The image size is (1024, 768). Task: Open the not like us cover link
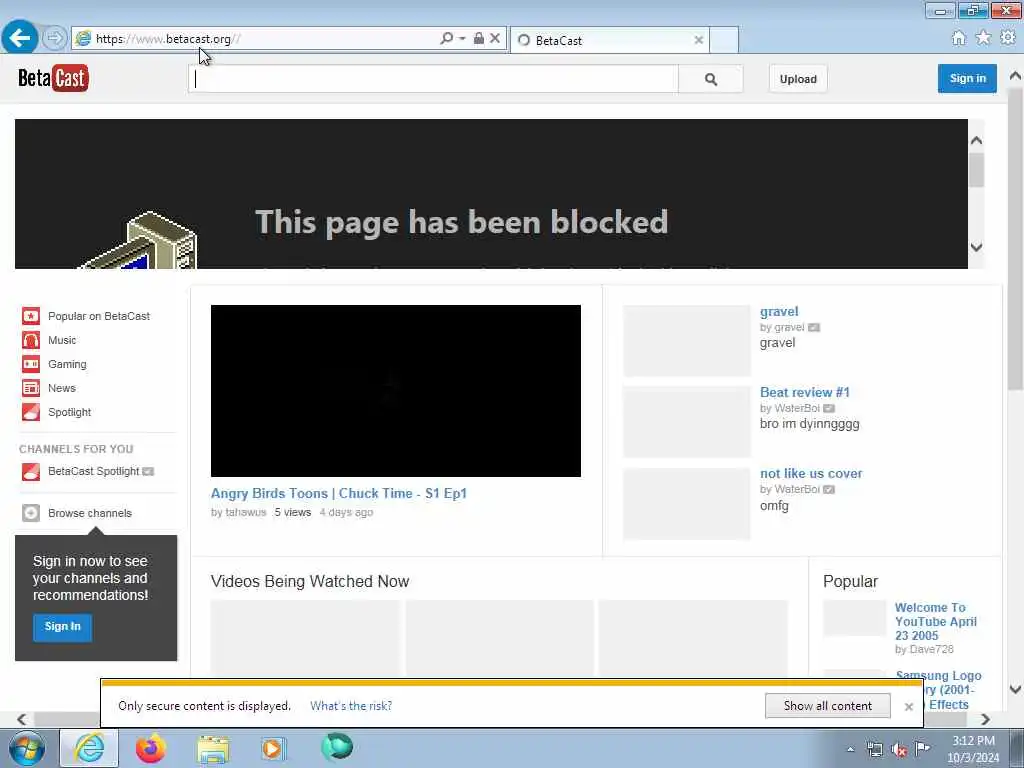click(811, 473)
